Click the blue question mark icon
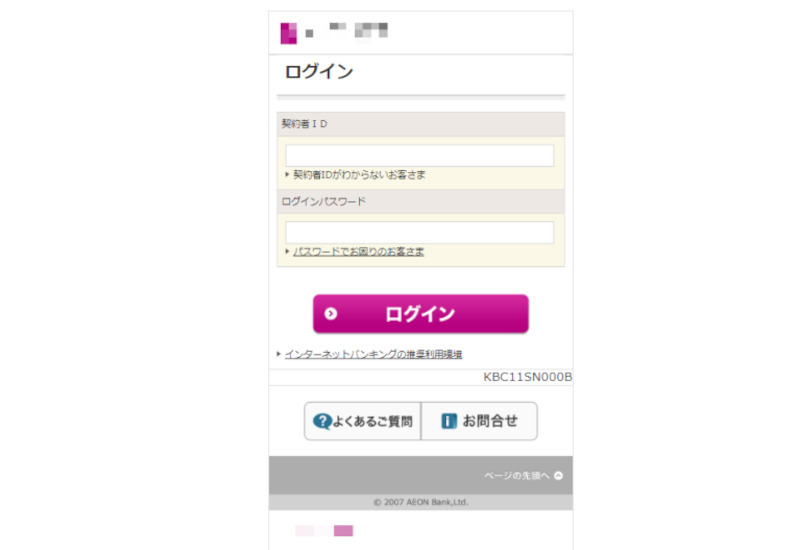This screenshot has width=797, height=550. [322, 421]
